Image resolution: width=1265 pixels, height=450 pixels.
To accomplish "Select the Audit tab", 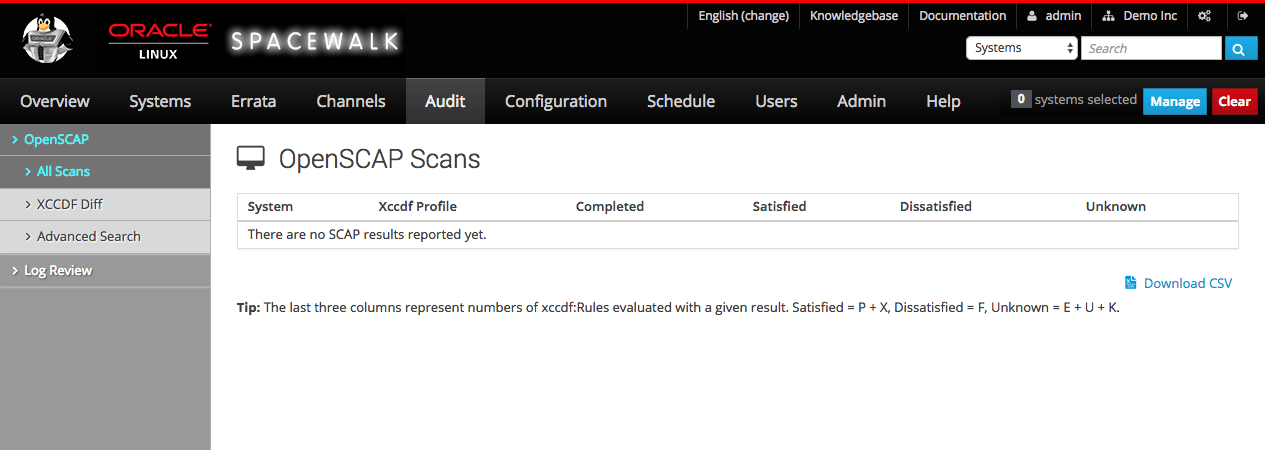I will click(445, 101).
